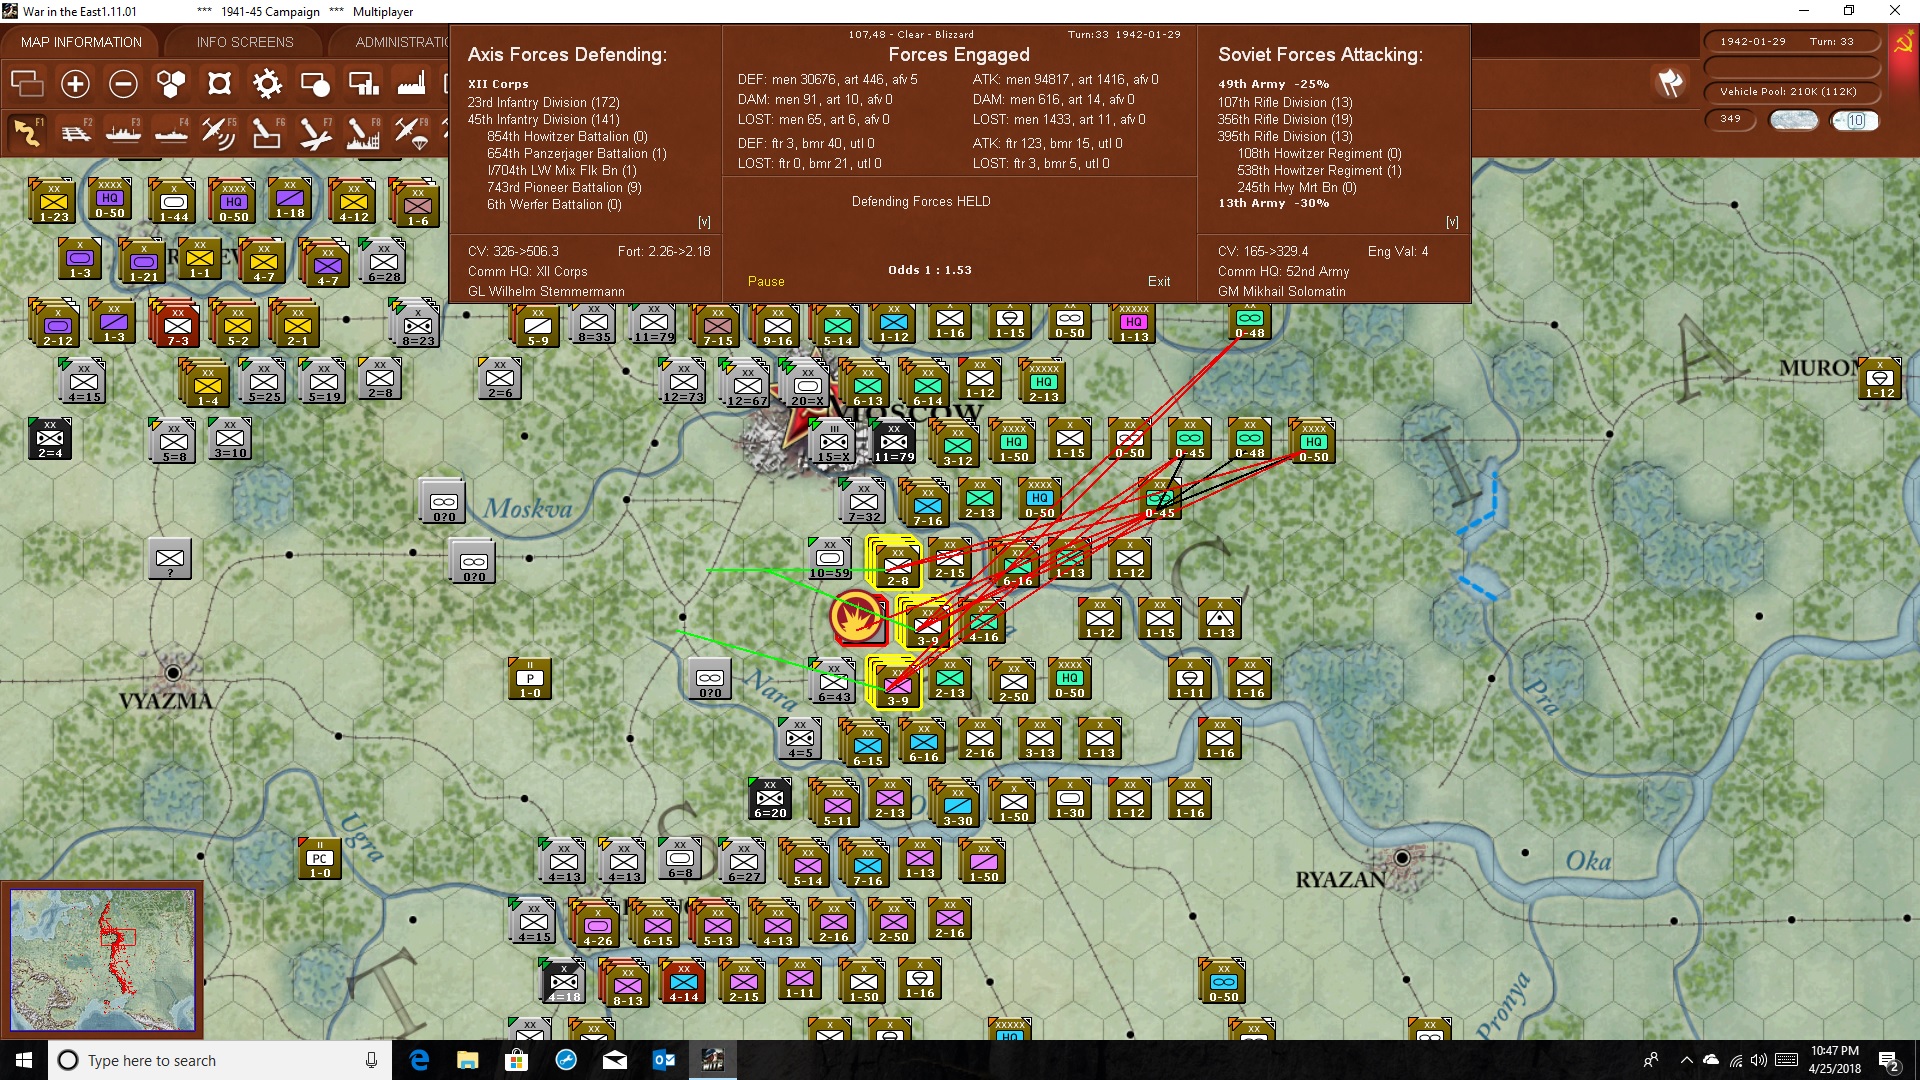1920x1080 pixels.
Task: Select the F3 naval transport ship icon
Action: pyautogui.click(x=124, y=132)
